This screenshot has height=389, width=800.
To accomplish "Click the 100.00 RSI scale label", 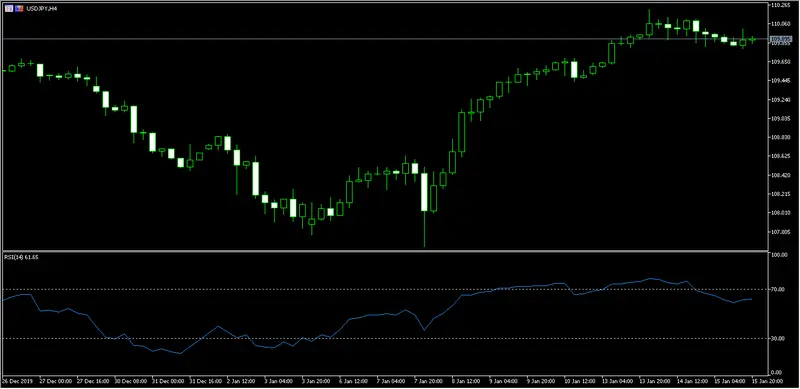I will click(778, 255).
